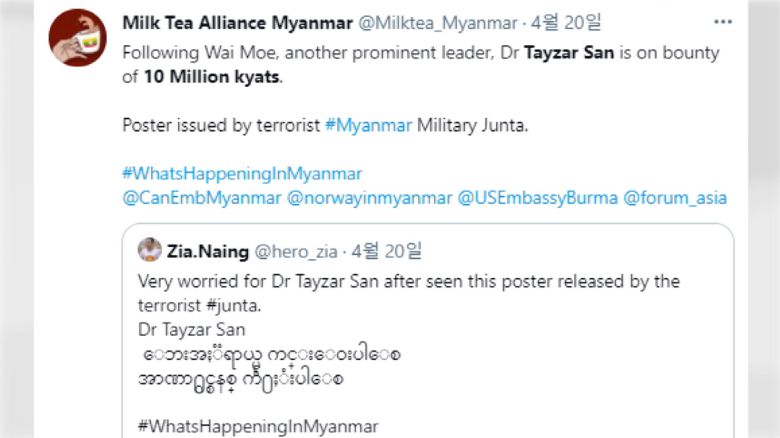780x438 pixels.
Task: Click Zia.Naing's small profile avatar
Action: 150,251
